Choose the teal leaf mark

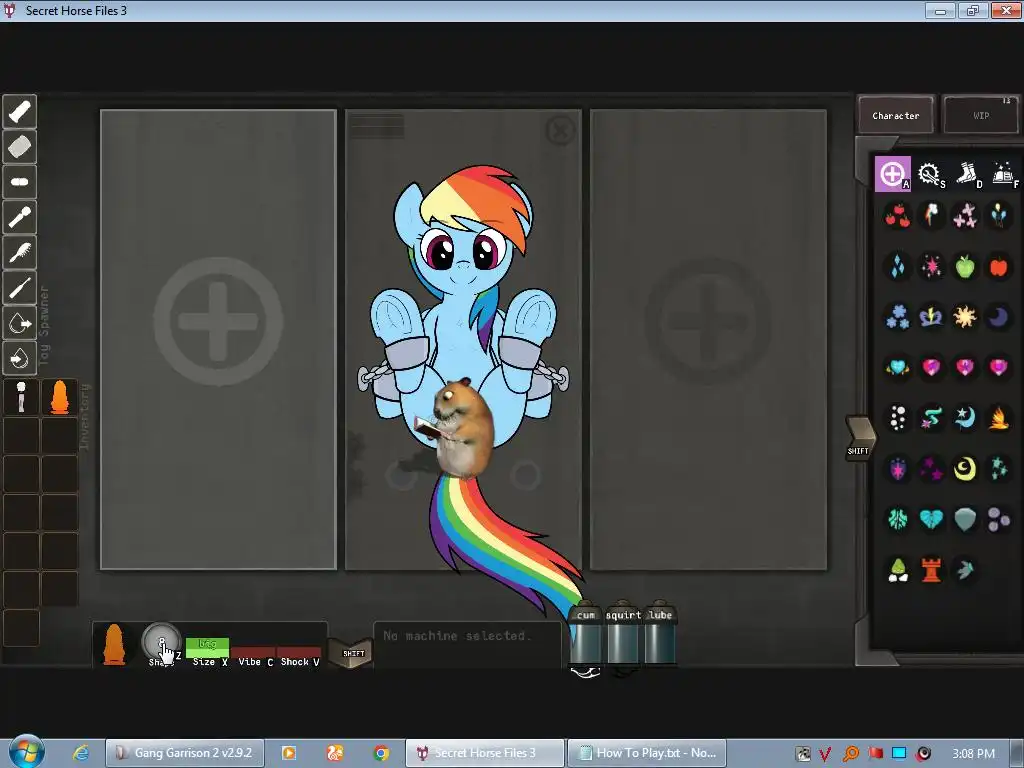(x=897, y=519)
